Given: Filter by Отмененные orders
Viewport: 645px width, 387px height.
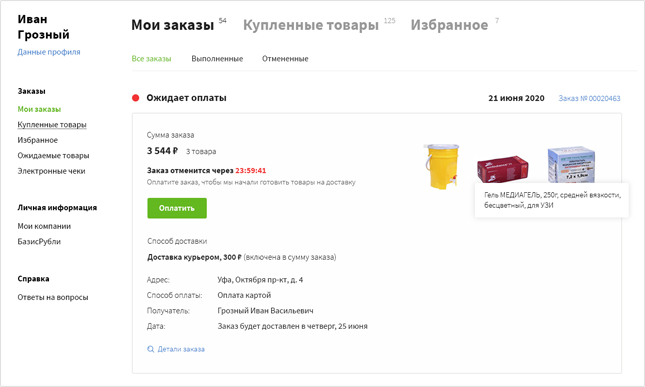Looking at the screenshot, I should [x=285, y=59].
